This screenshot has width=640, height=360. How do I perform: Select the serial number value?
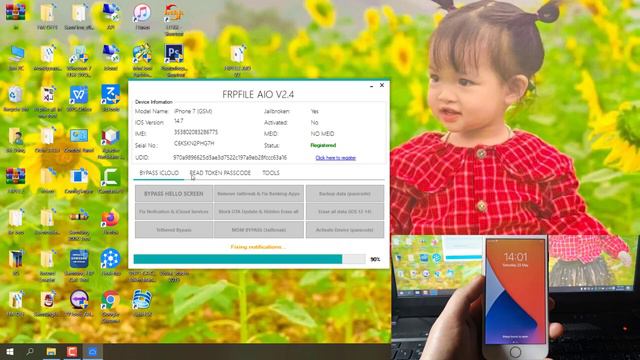(194, 144)
